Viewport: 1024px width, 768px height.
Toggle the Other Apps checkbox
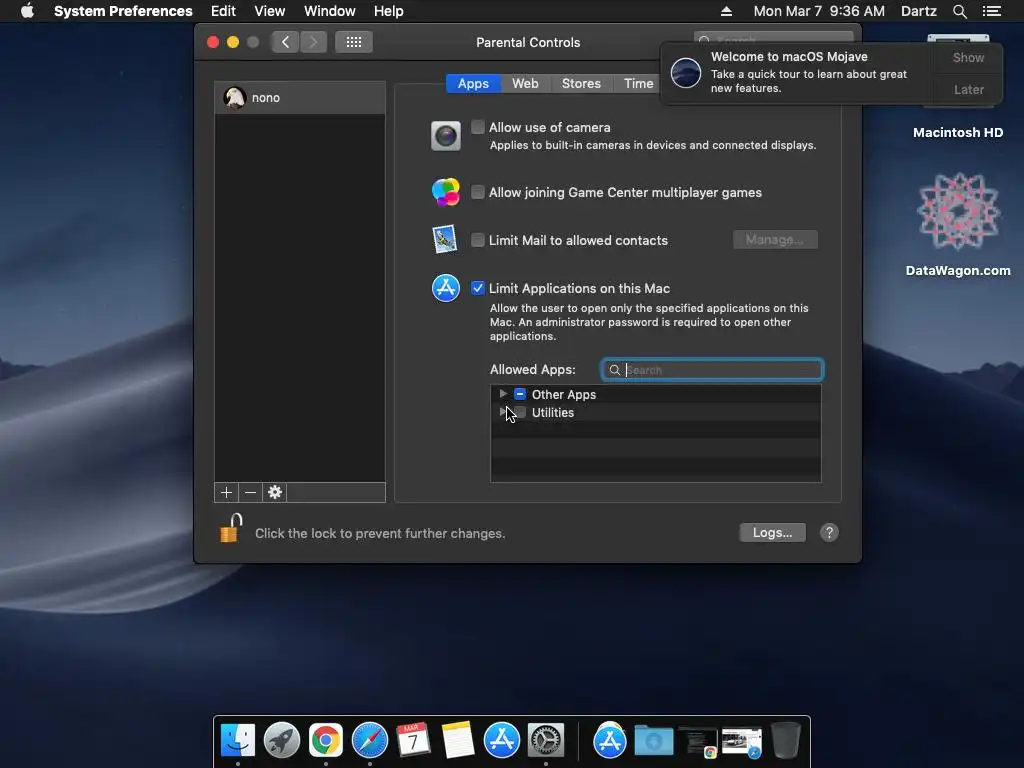520,394
